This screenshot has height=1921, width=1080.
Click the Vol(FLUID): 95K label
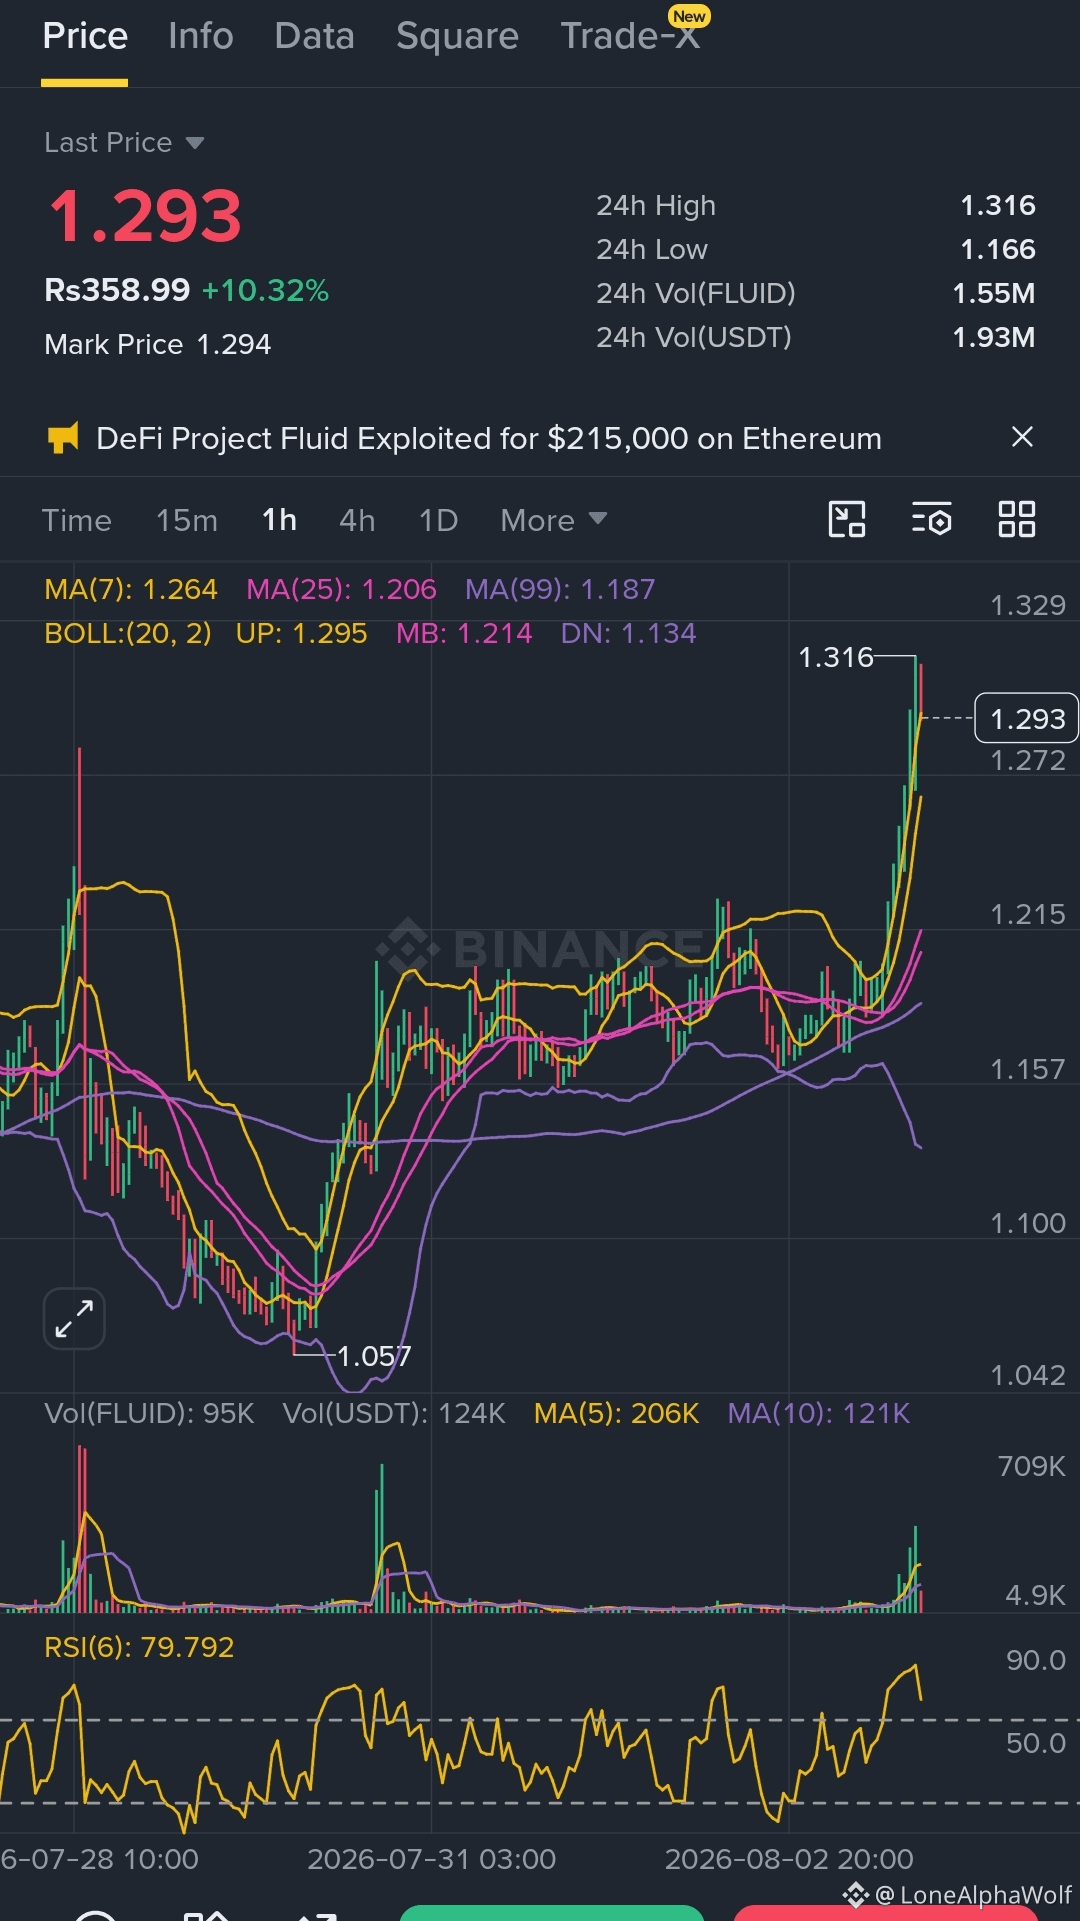pos(149,1414)
